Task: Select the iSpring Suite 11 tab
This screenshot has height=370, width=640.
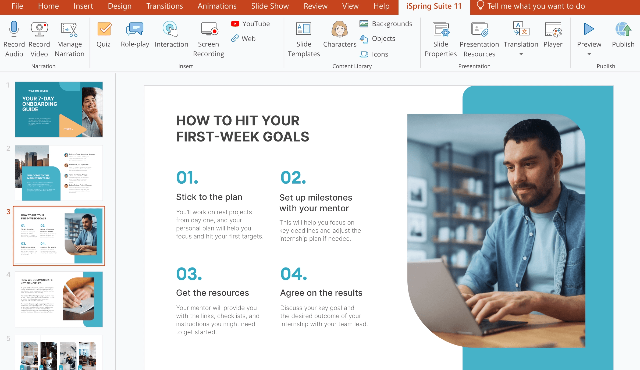Action: pyautogui.click(x=434, y=7)
